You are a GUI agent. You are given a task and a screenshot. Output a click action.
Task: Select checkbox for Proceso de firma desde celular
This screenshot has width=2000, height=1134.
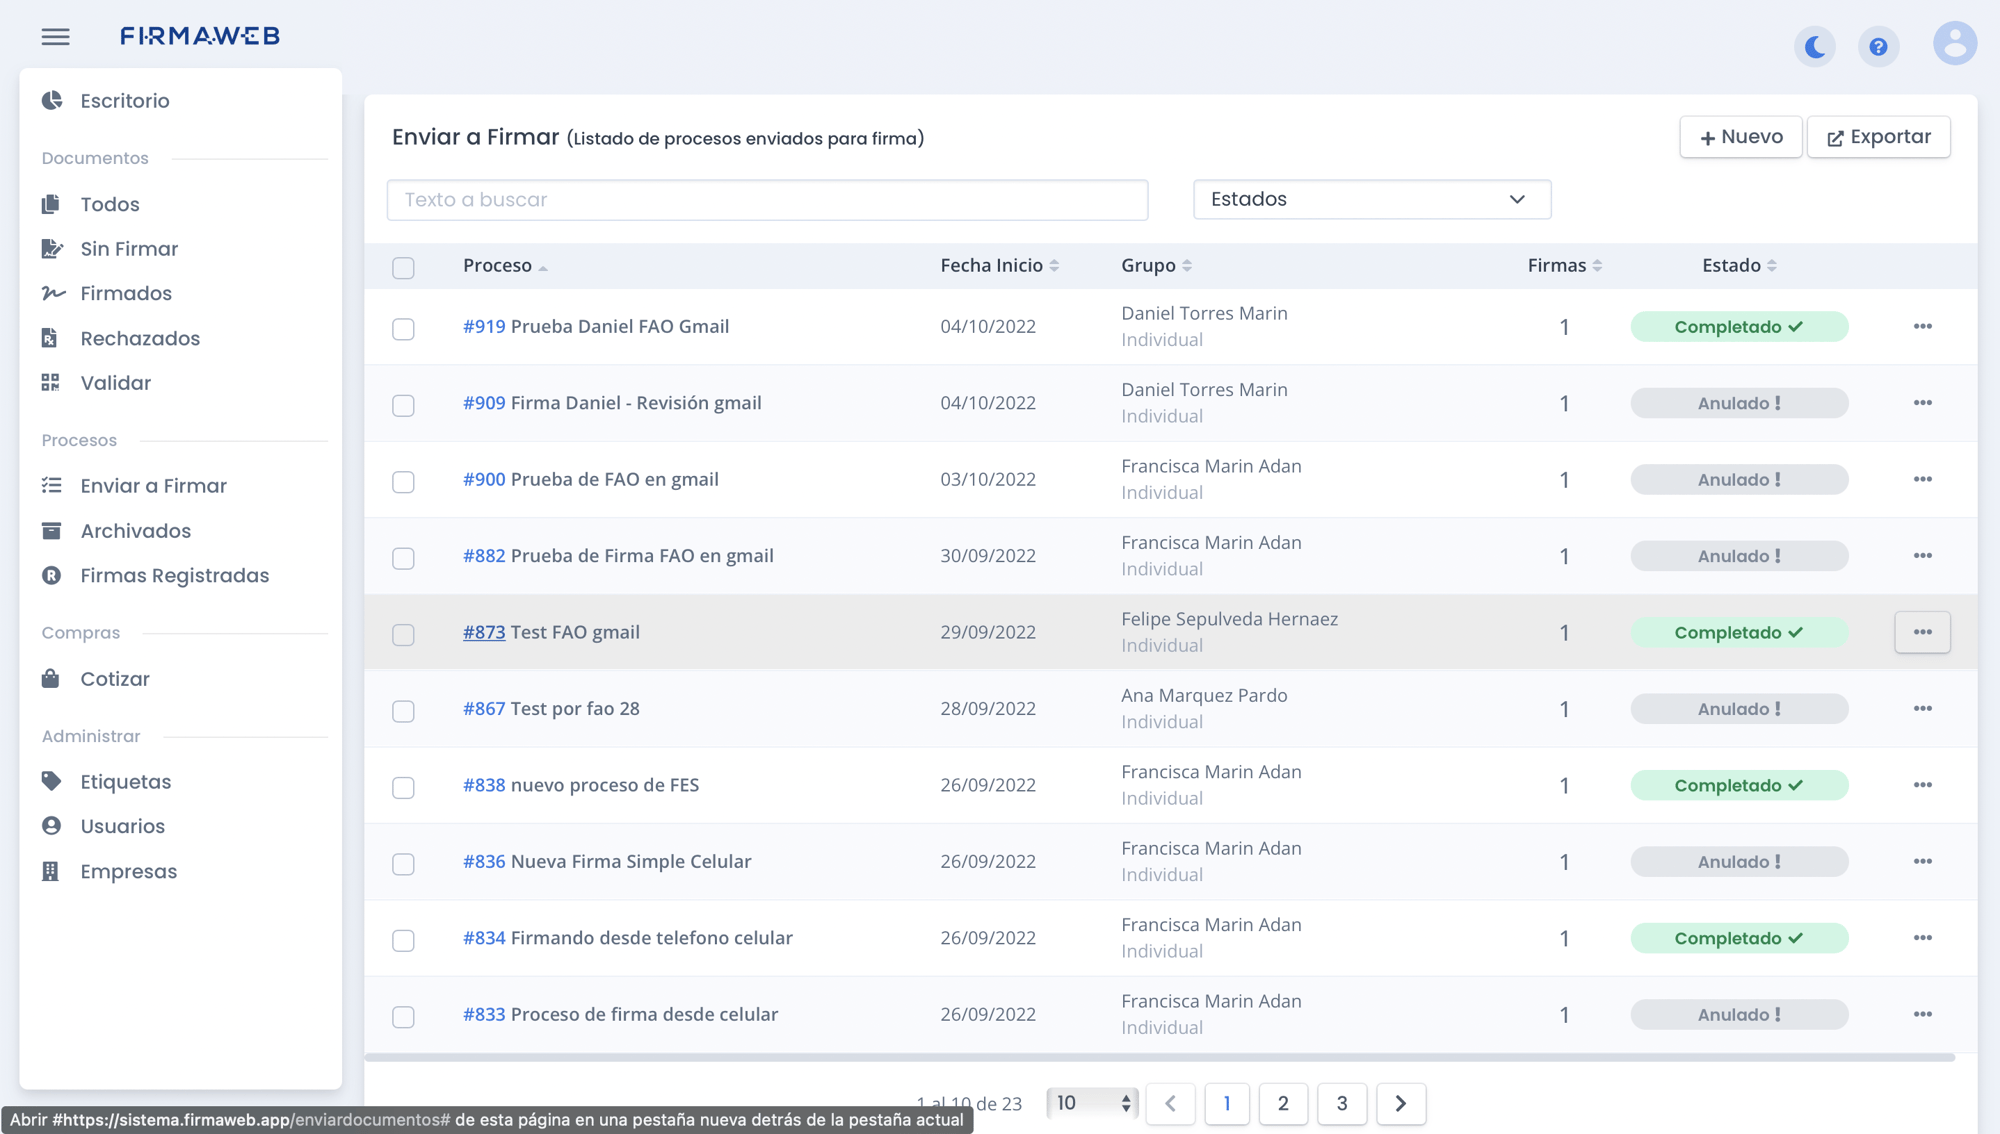click(403, 1017)
